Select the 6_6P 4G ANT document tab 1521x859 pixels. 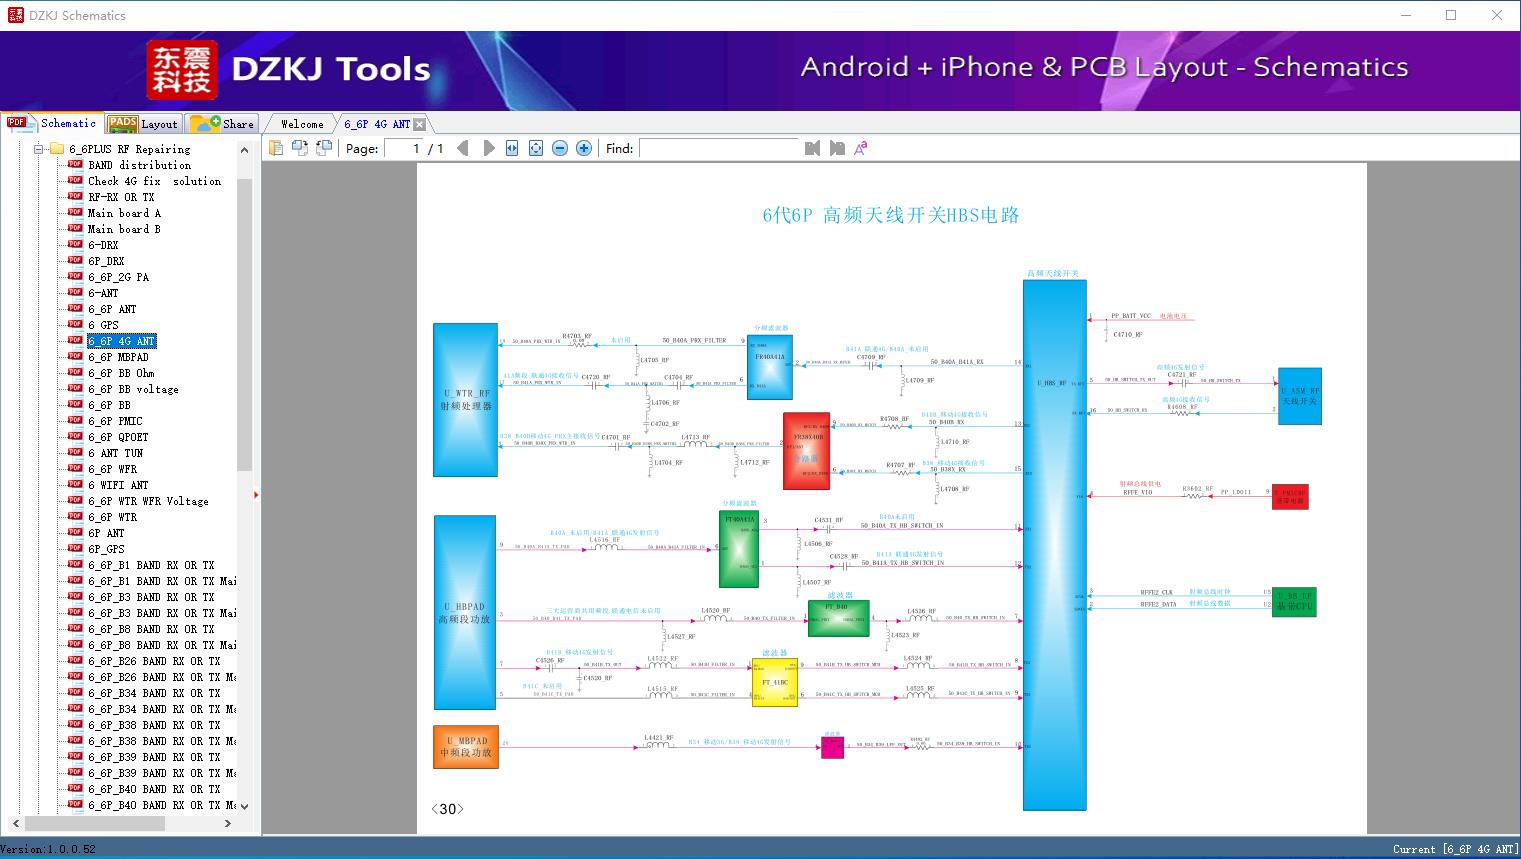tap(376, 124)
